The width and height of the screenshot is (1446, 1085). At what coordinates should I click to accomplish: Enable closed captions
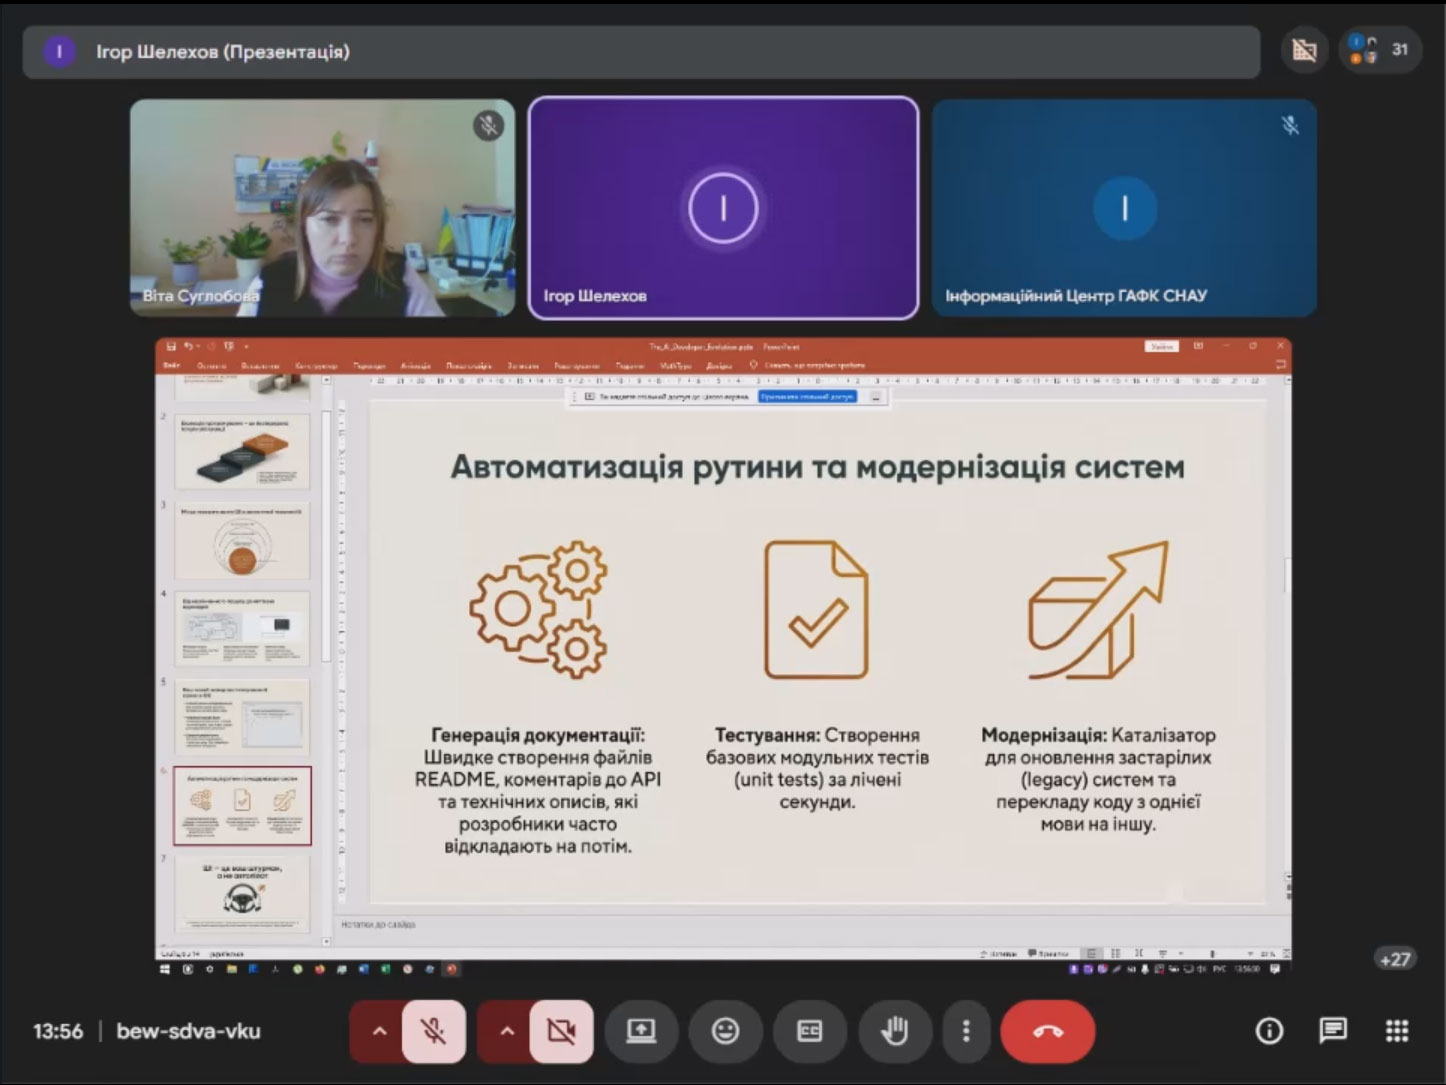810,1031
